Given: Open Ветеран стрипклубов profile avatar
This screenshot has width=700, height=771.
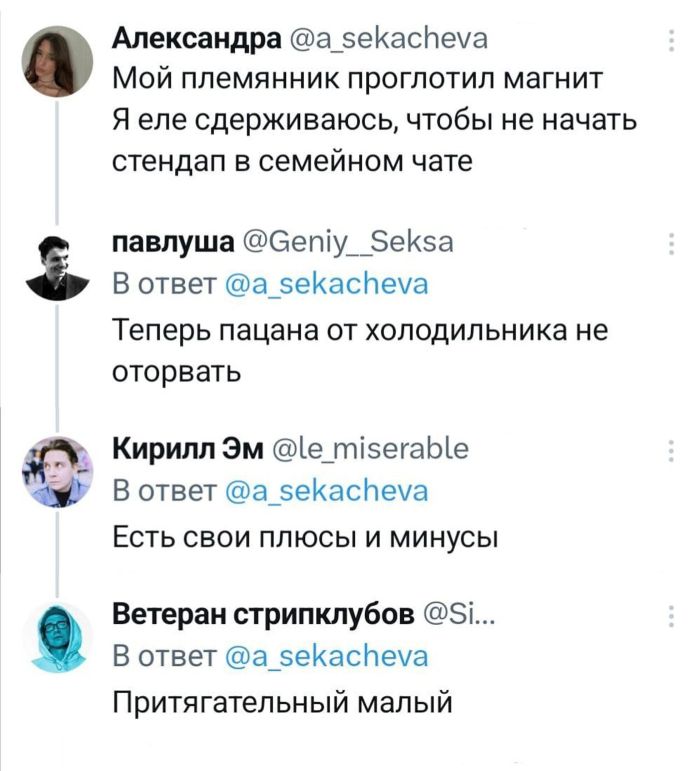Looking at the screenshot, I should click(57, 636).
